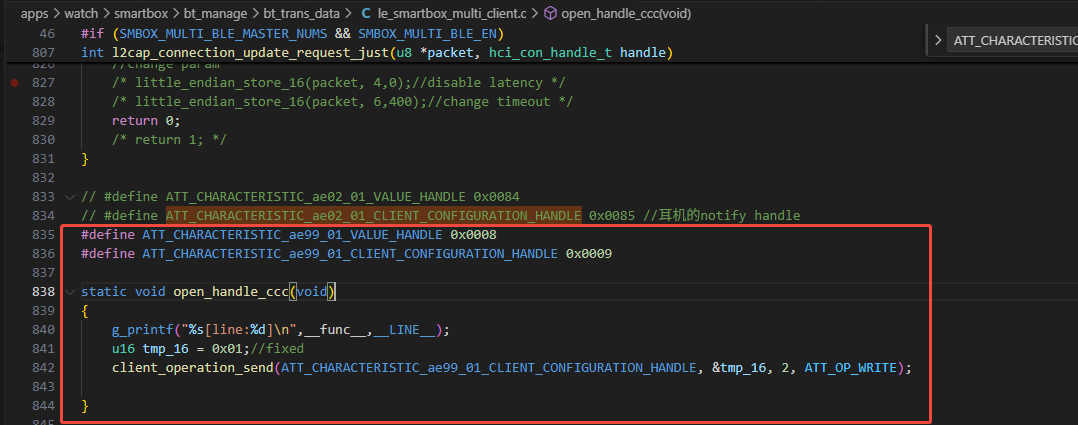Click the 0x0085 value in line 834

click(612, 216)
